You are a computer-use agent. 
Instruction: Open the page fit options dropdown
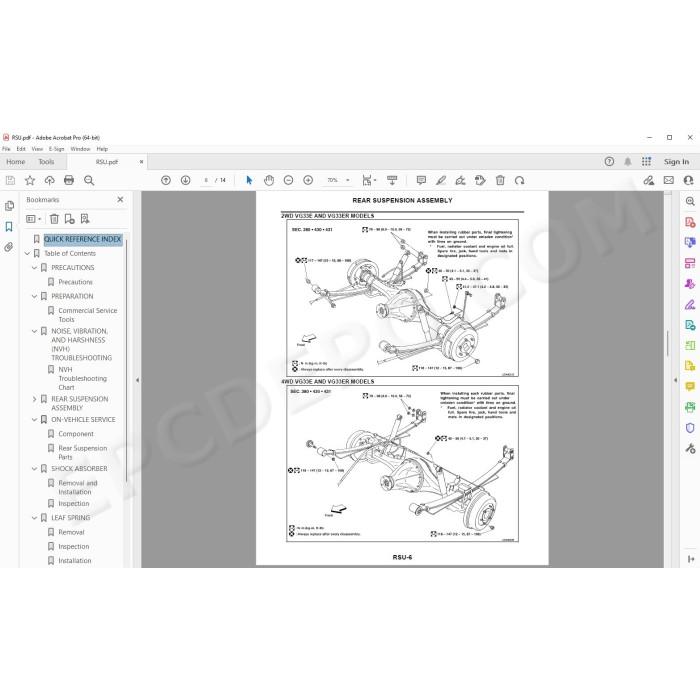pos(369,180)
